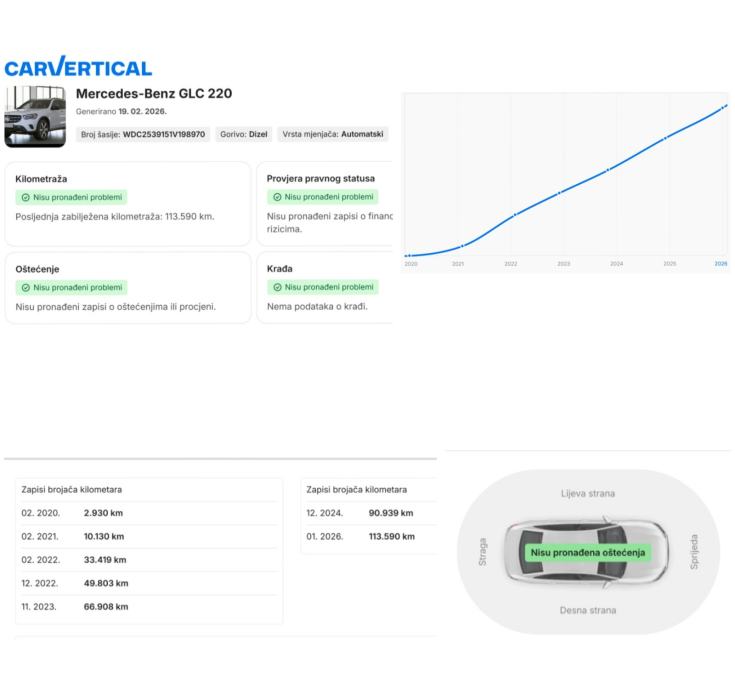Screen dimensions: 735x690
Task: Click the 33.419 km odometer value
Action: pyautogui.click(x=105, y=560)
